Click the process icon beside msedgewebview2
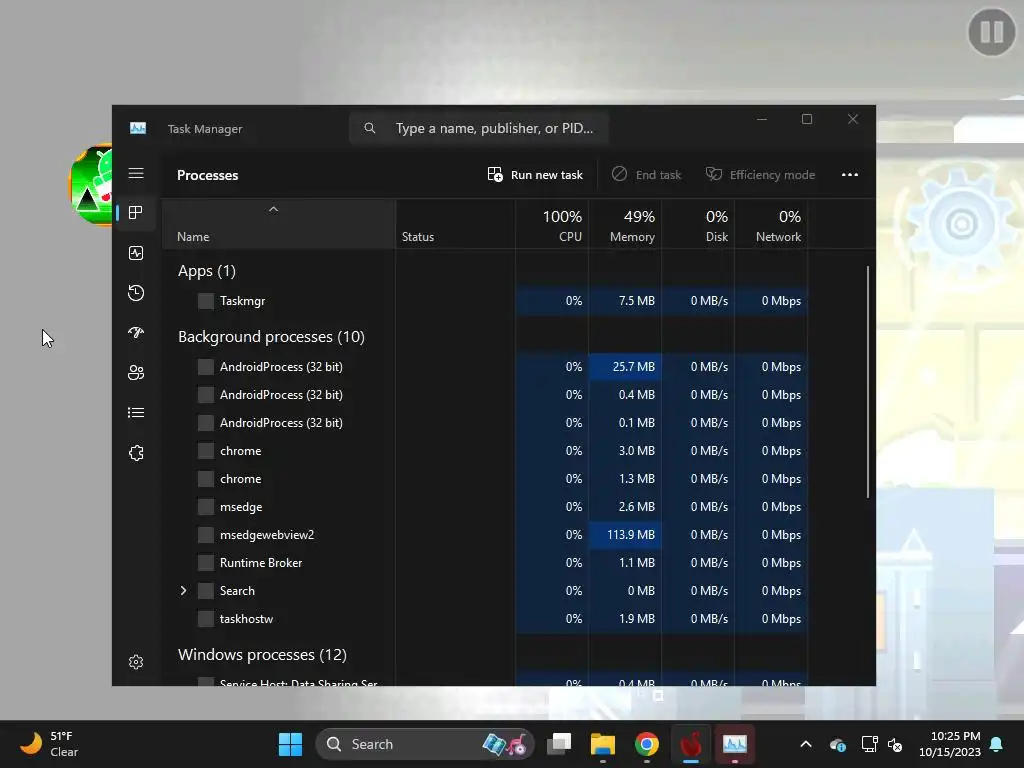The height and width of the screenshot is (768, 1024). [206, 535]
